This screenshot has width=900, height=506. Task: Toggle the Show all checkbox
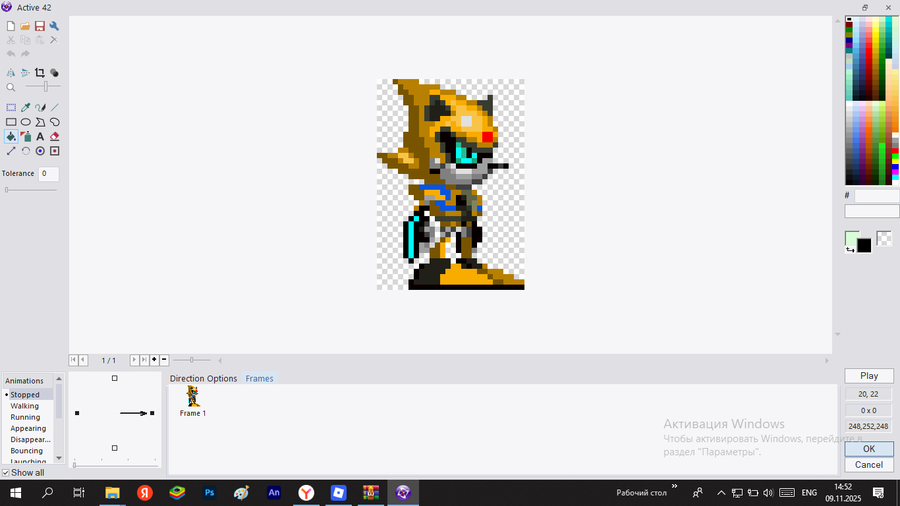(6, 473)
